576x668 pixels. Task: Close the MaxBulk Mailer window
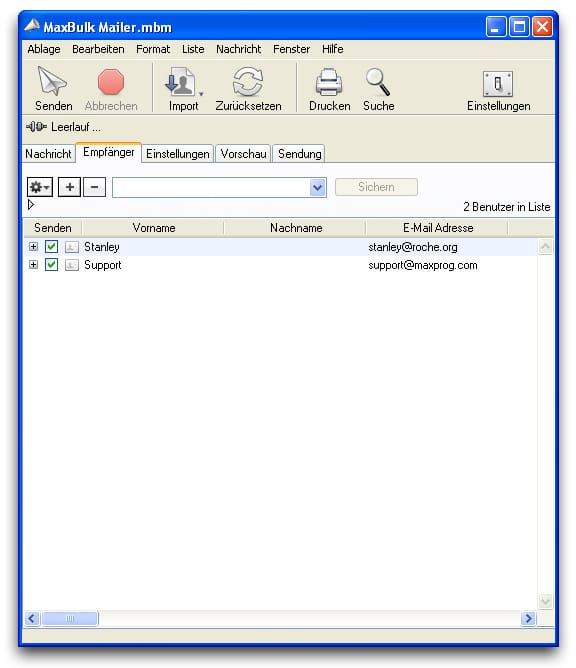coord(542,27)
